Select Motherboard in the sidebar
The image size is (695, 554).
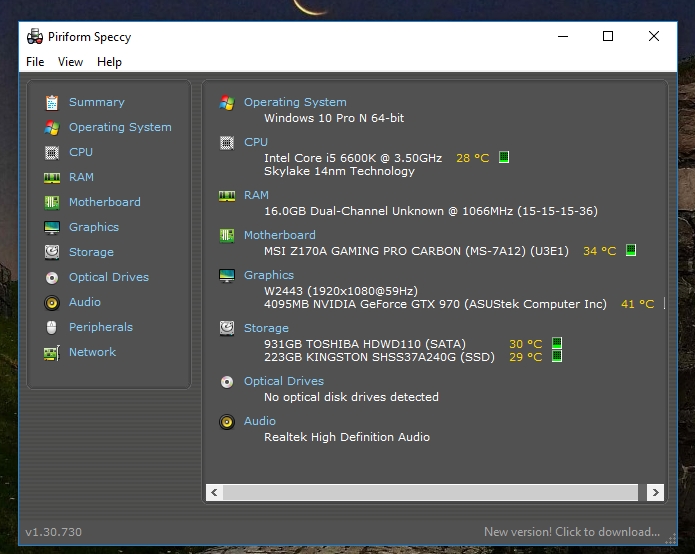pyautogui.click(x=105, y=203)
